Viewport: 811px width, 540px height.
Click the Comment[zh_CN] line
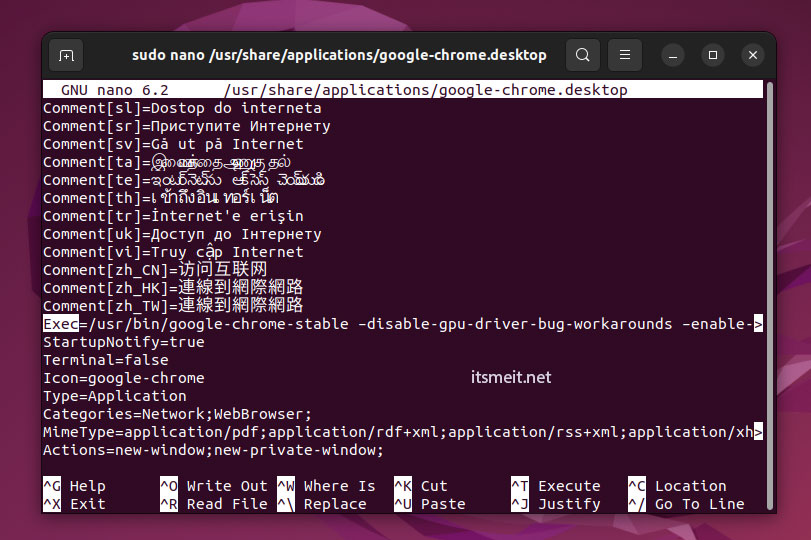[x=155, y=270]
